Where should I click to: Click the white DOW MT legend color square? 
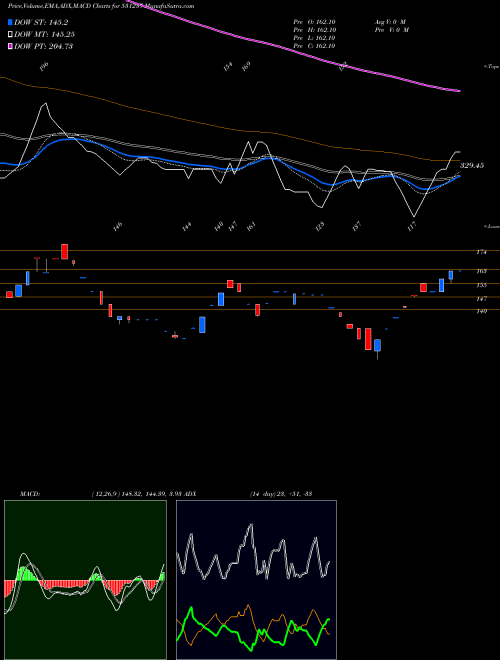coord(10,34)
